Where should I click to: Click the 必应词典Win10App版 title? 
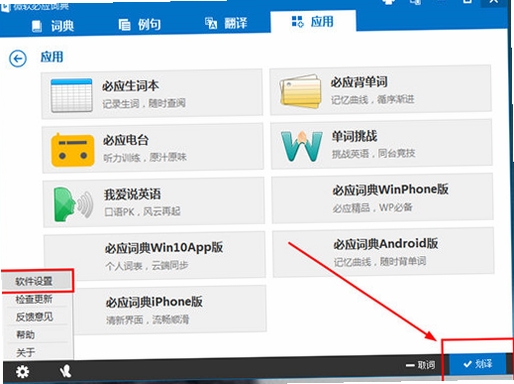tap(164, 248)
